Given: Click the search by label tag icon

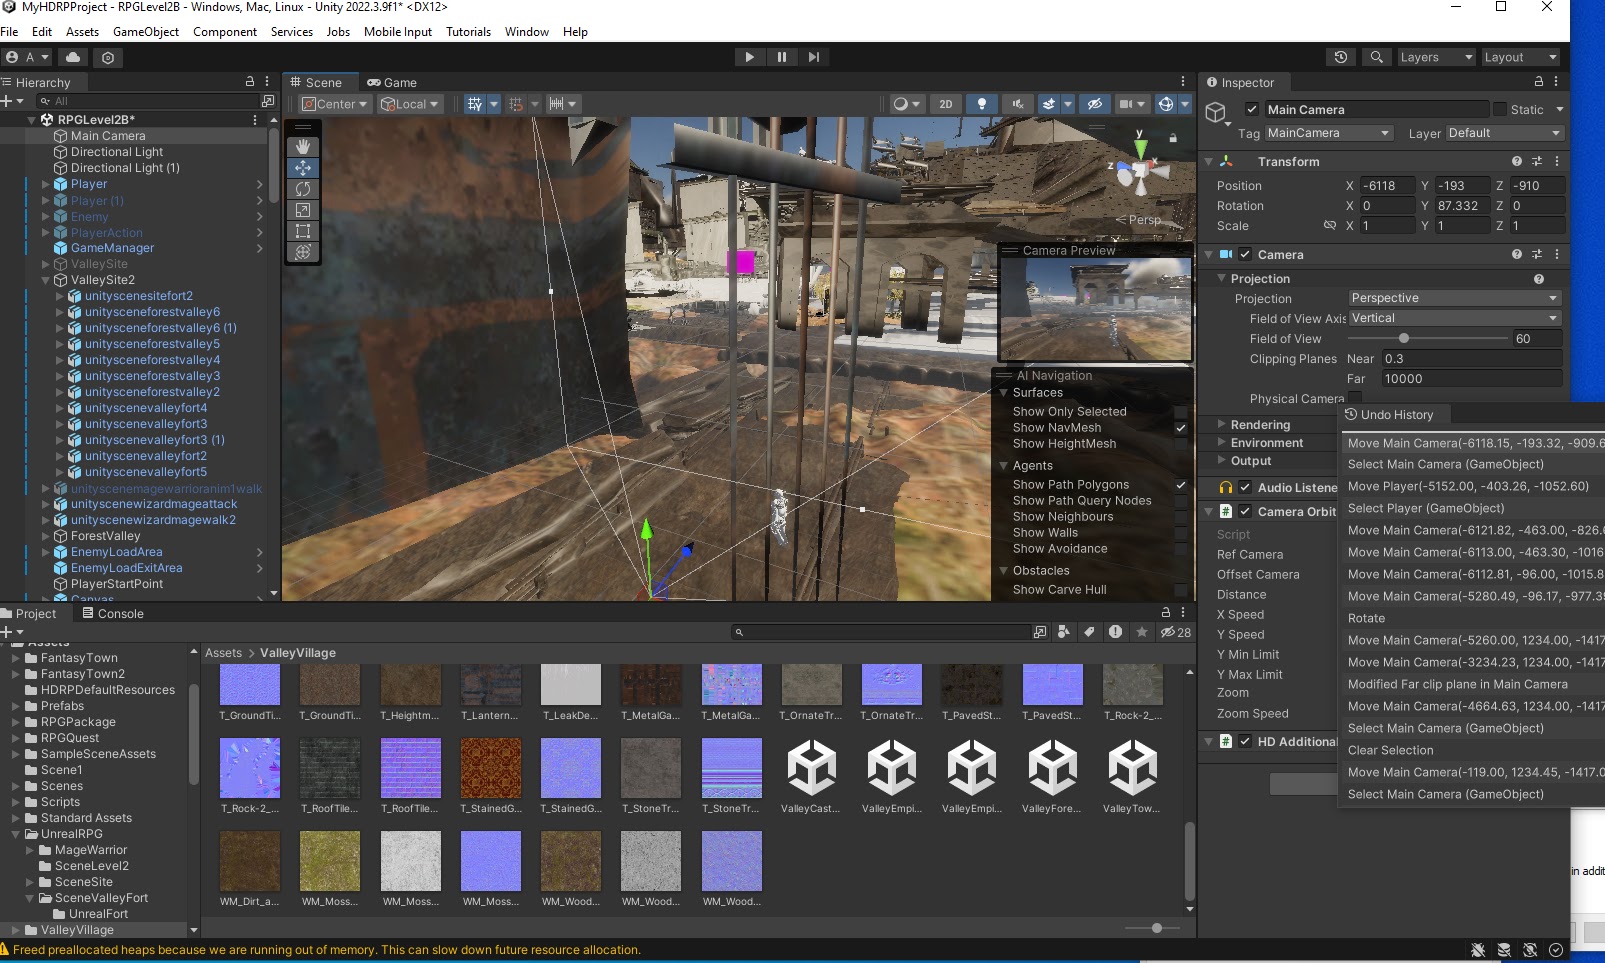Looking at the screenshot, I should click(x=1089, y=632).
